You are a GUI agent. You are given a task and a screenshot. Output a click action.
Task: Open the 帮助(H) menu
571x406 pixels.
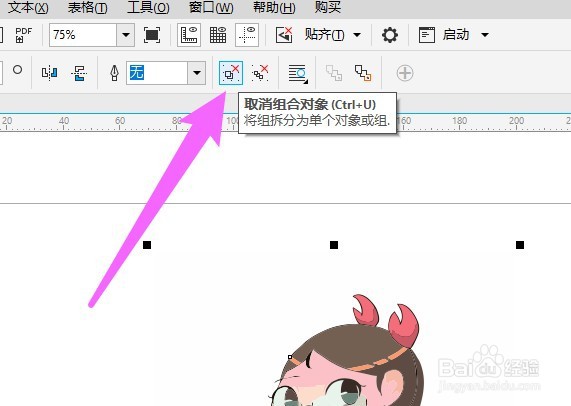274,7
